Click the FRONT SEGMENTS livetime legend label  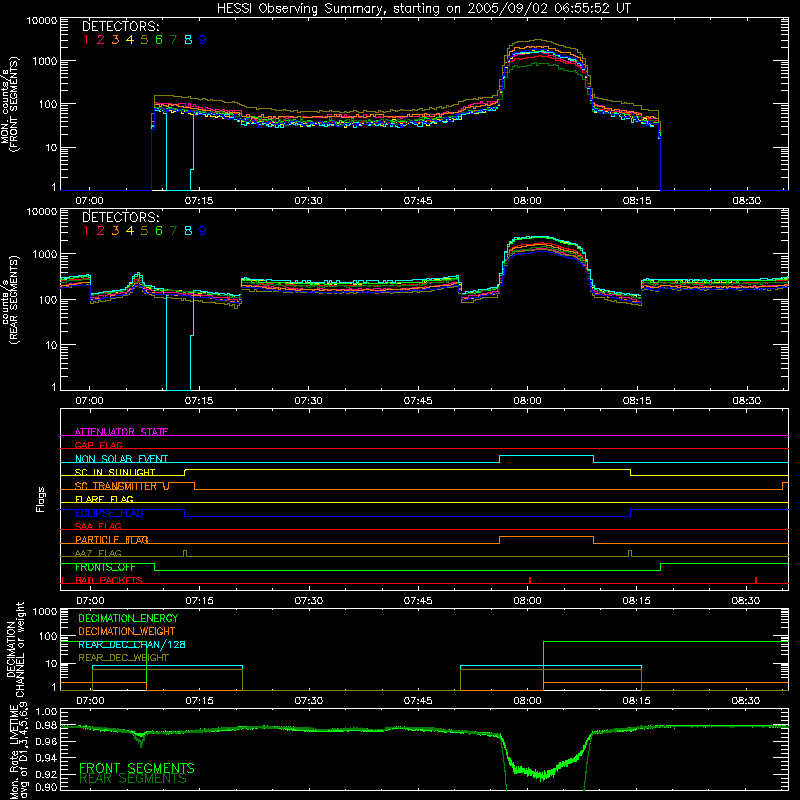click(x=137, y=768)
